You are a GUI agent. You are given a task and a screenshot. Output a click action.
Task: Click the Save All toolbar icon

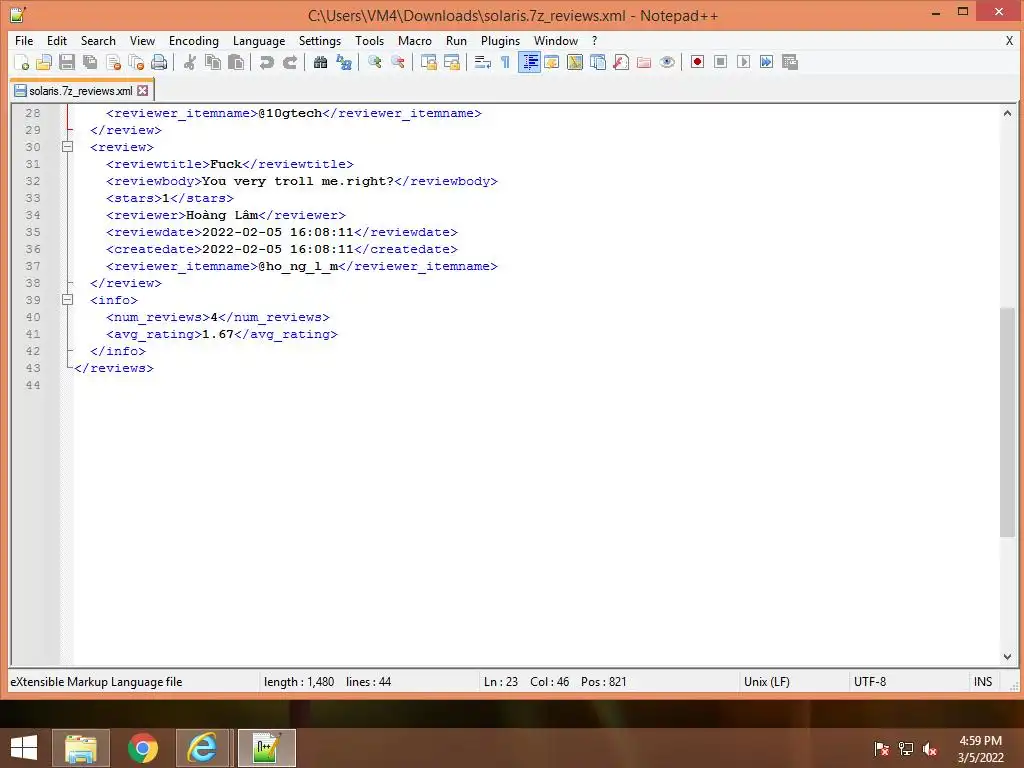[90, 62]
